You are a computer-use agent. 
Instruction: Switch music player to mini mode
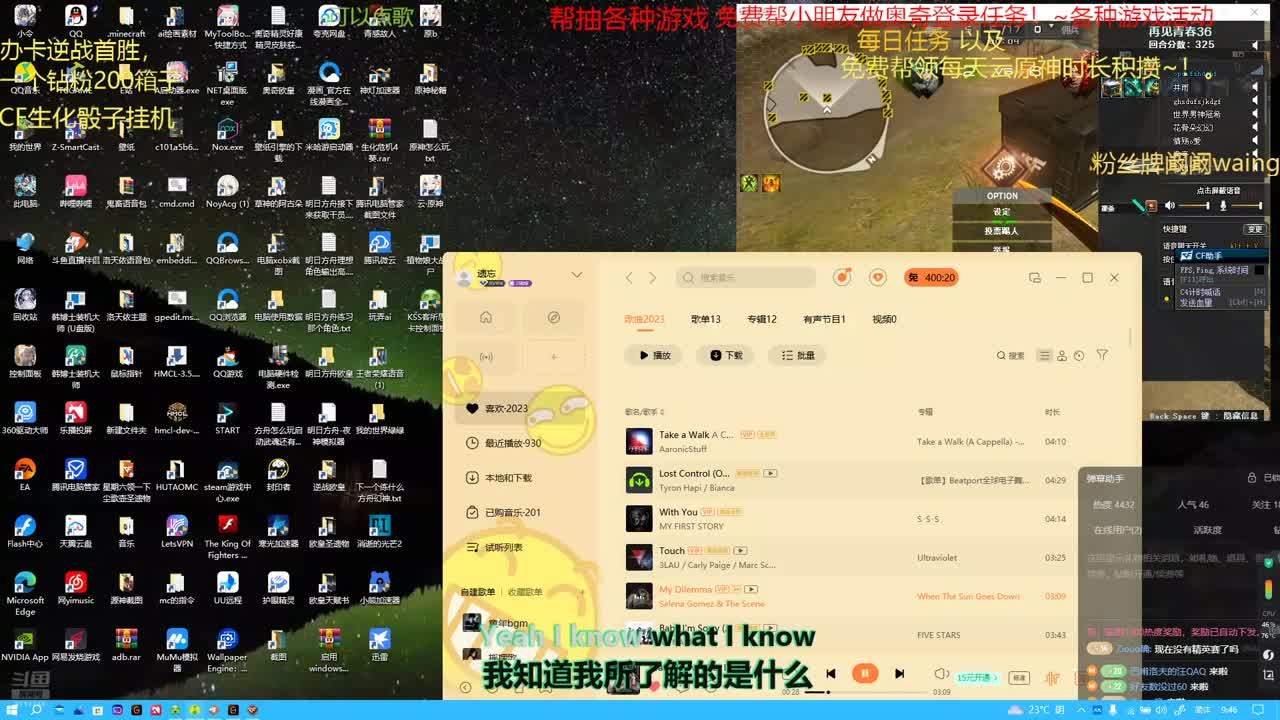click(x=1035, y=278)
